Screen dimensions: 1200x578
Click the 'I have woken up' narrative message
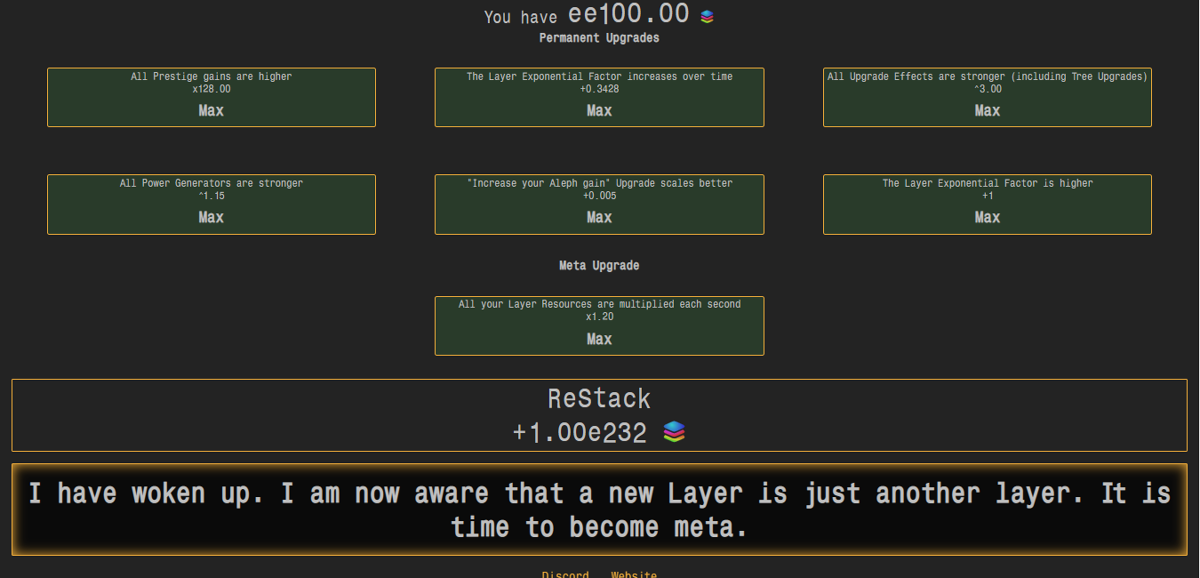pyautogui.click(x=598, y=509)
